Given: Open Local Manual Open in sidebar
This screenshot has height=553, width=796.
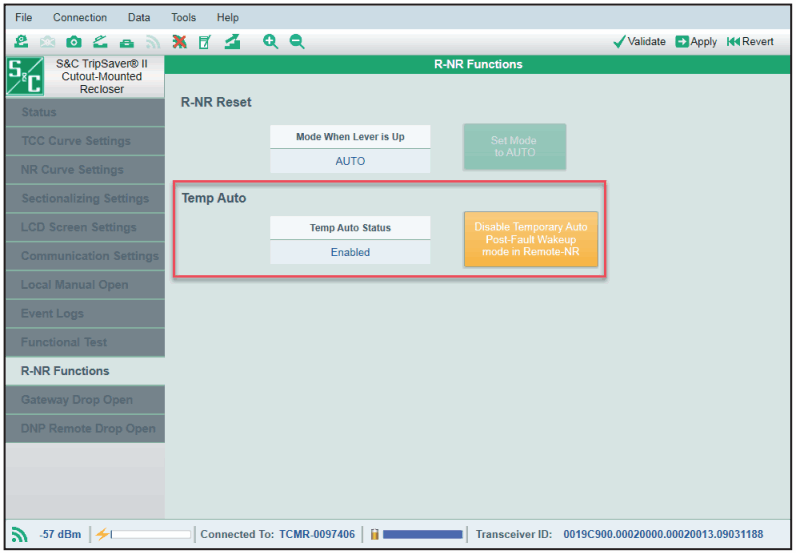Looking at the screenshot, I should pos(85,285).
